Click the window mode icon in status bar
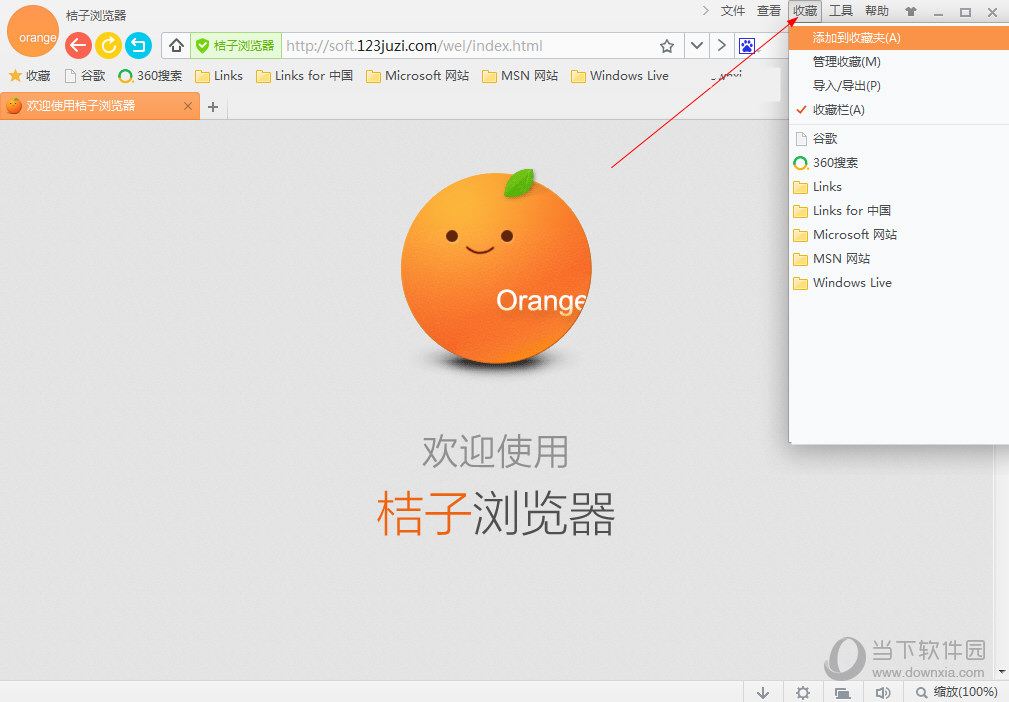This screenshot has height=702, width=1009. coord(843,692)
